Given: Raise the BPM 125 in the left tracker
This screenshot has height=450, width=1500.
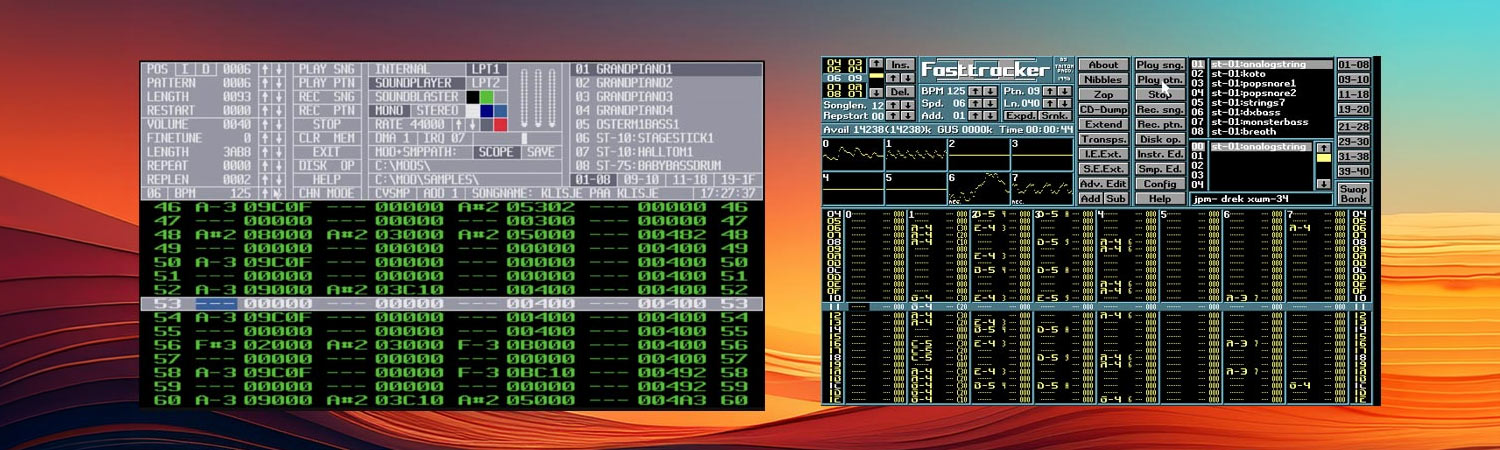Looking at the screenshot, I should pos(265,193).
